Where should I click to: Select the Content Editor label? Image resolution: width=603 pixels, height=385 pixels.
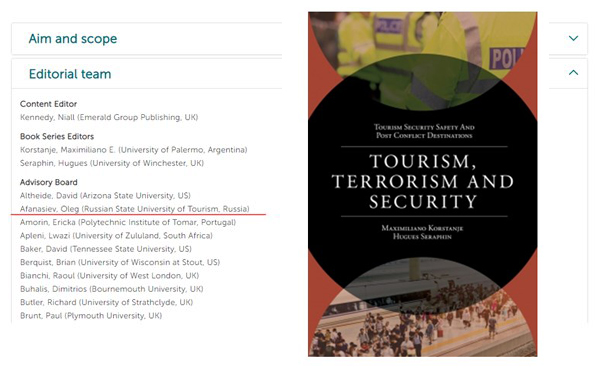click(x=48, y=104)
